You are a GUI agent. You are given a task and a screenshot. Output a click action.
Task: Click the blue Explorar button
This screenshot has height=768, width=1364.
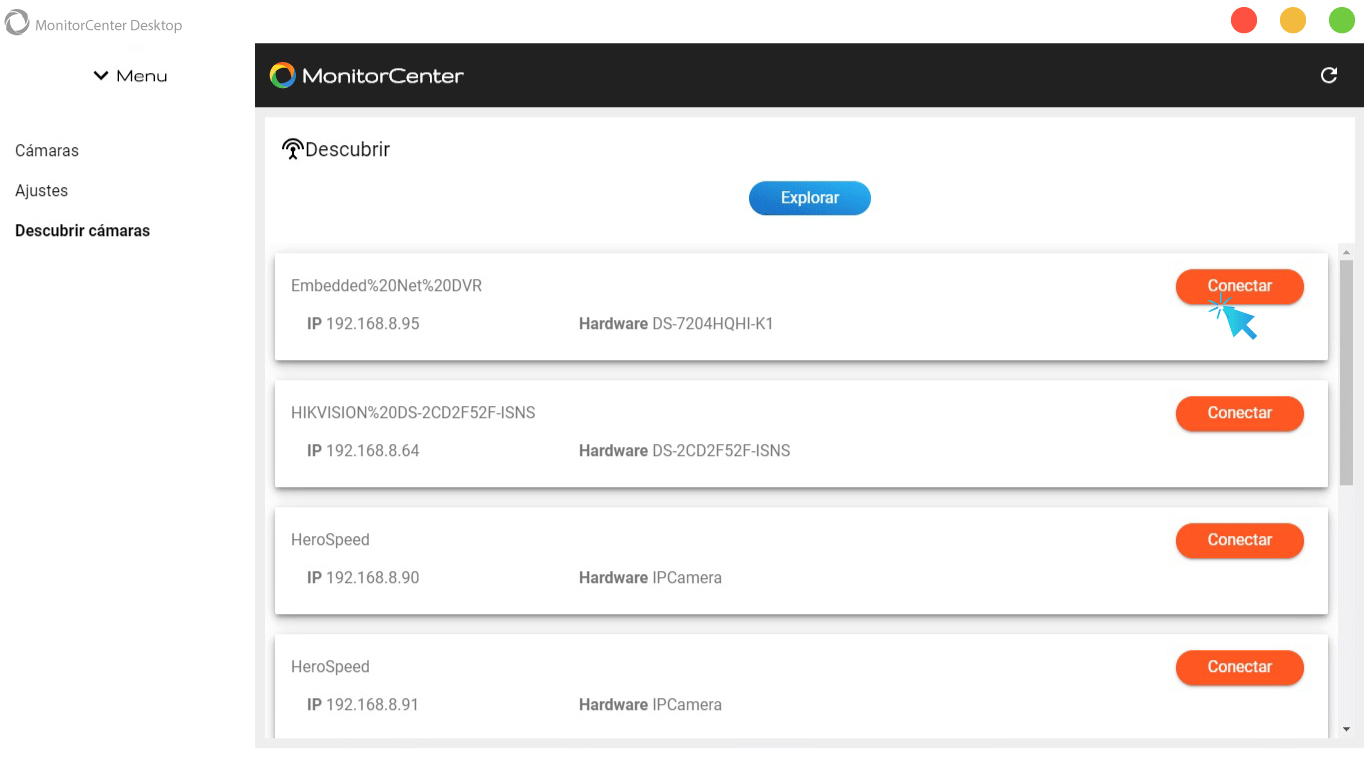pyautogui.click(x=810, y=198)
